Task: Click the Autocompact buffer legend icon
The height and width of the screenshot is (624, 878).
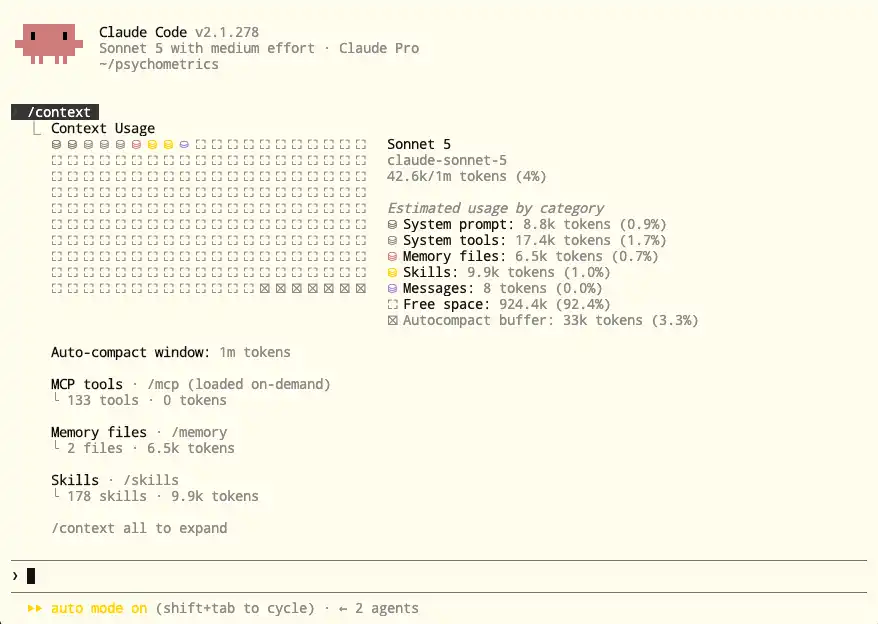Action: click(393, 320)
